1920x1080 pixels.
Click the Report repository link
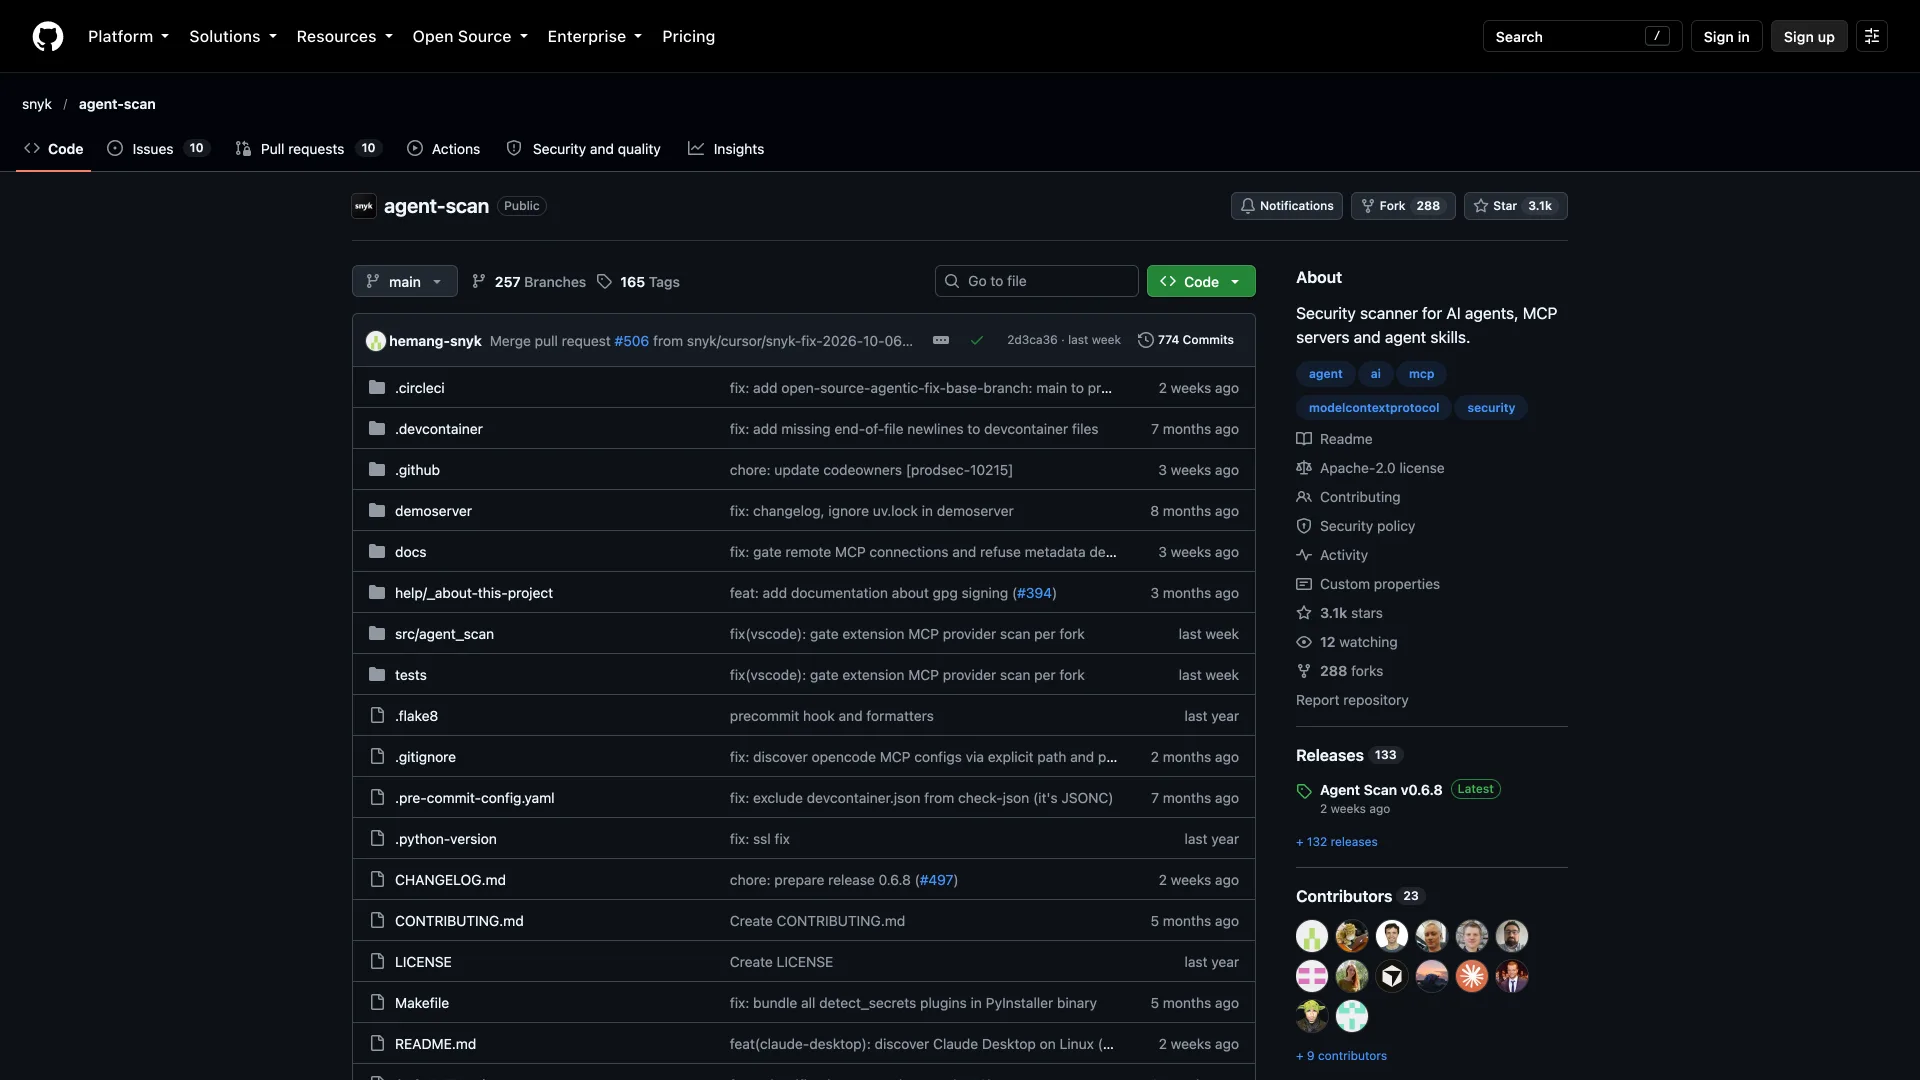tap(1352, 700)
